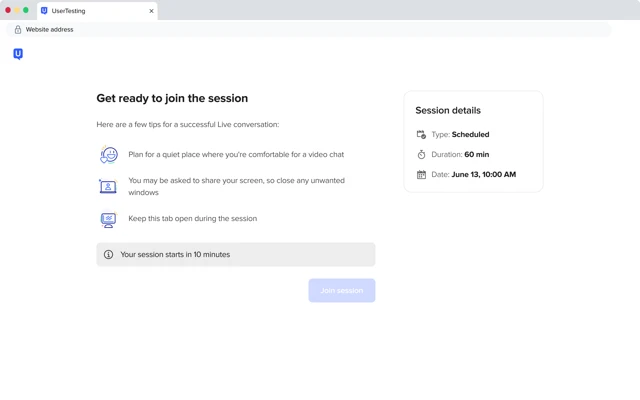Click the stopwatch Duration icon
Image resolution: width=640 pixels, height=400 pixels.
(421, 154)
